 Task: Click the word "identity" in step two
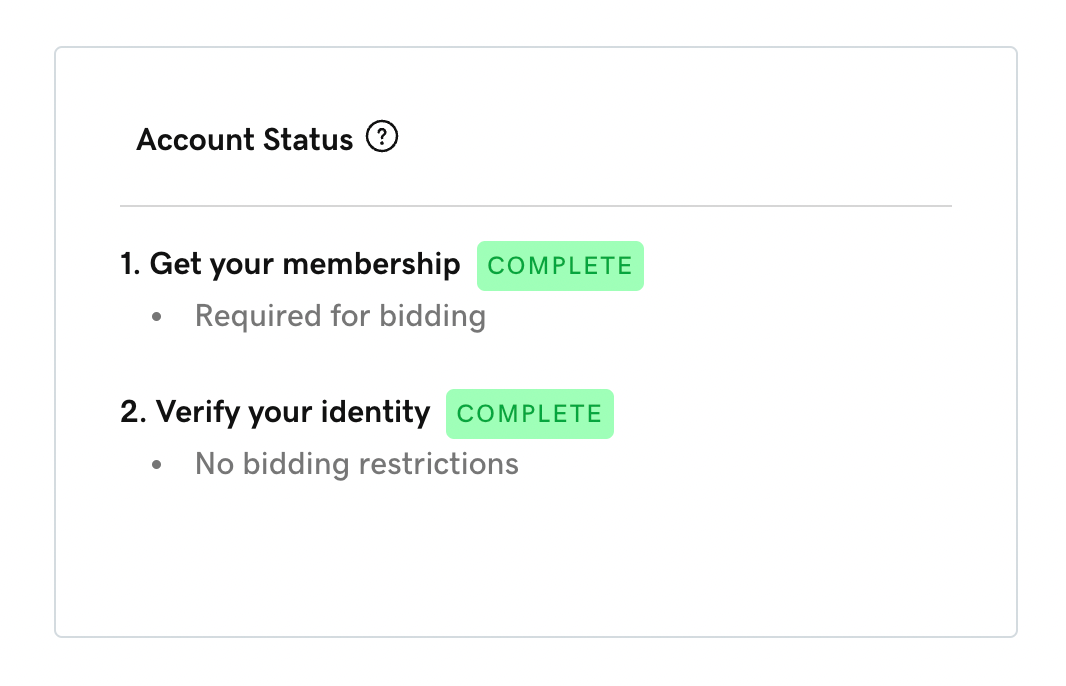pos(385,412)
